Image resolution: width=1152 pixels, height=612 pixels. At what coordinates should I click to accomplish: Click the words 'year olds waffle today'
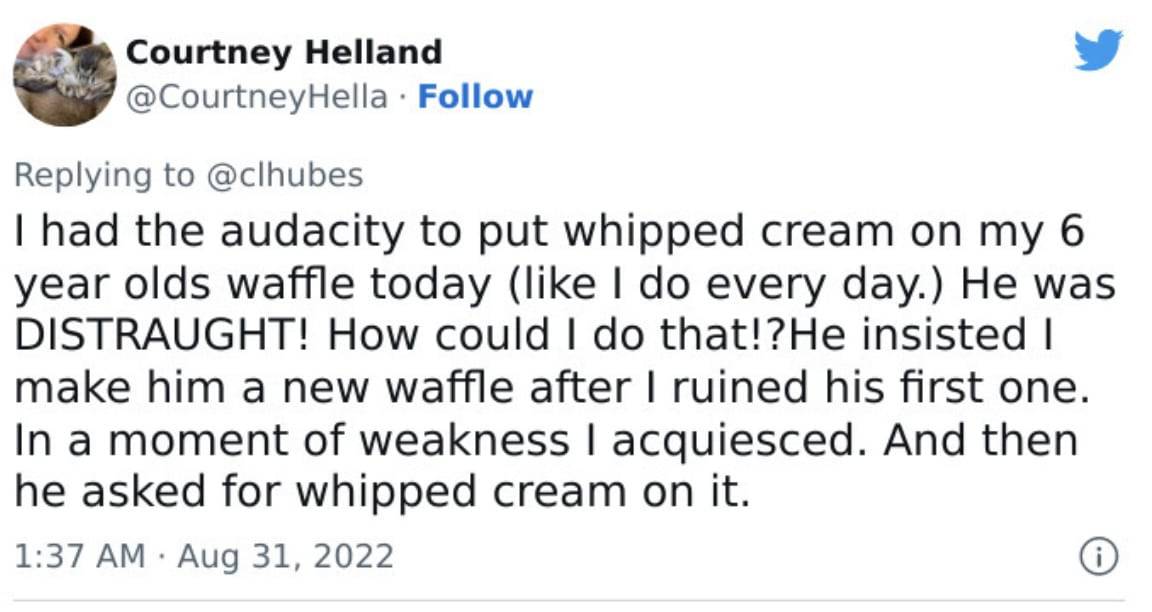pos(253,284)
